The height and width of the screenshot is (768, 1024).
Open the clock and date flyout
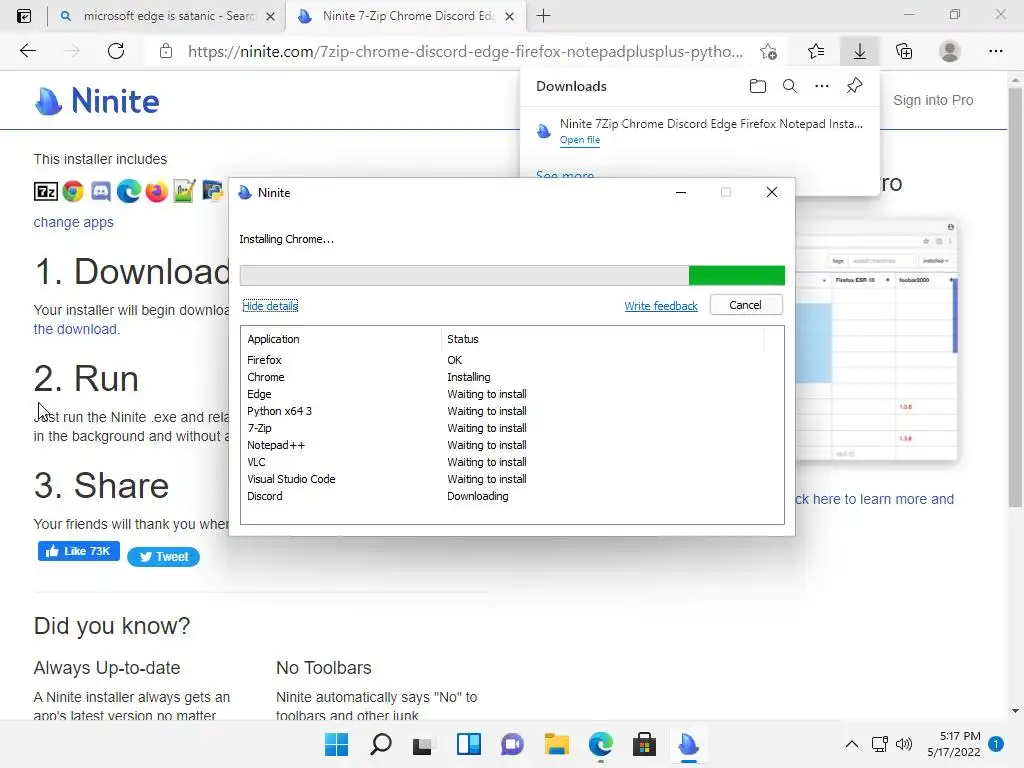pyautogui.click(x=953, y=744)
